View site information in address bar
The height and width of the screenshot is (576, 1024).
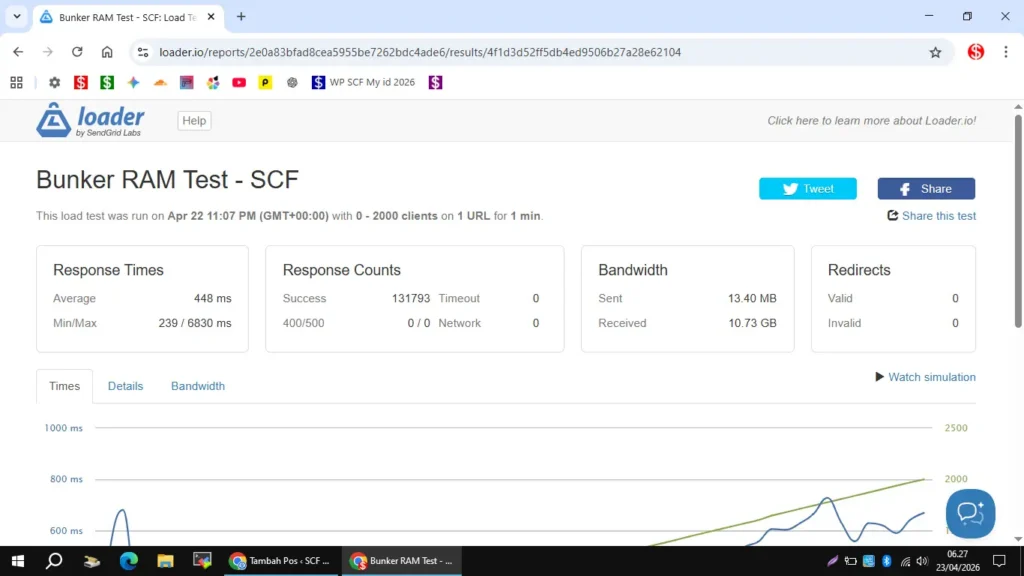(143, 52)
